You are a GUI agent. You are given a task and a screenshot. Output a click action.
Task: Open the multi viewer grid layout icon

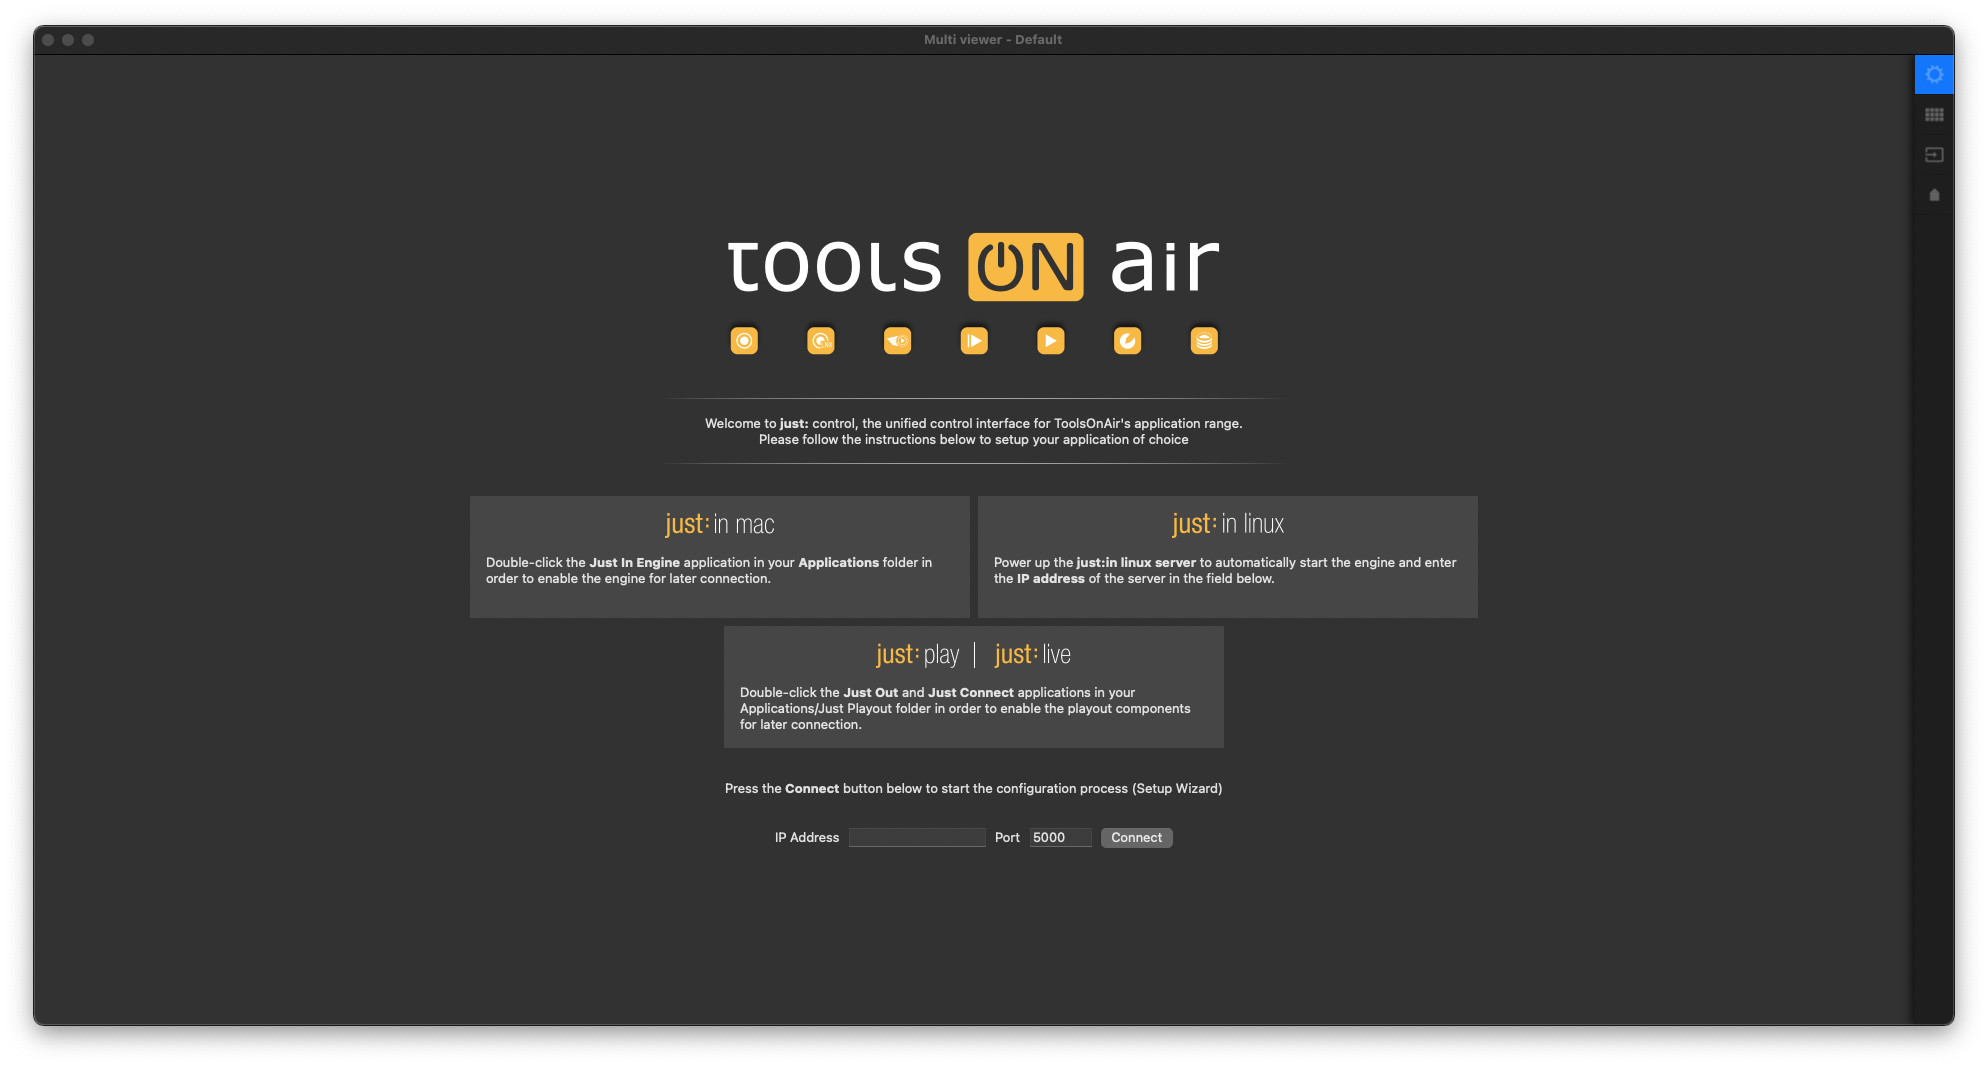click(1934, 115)
